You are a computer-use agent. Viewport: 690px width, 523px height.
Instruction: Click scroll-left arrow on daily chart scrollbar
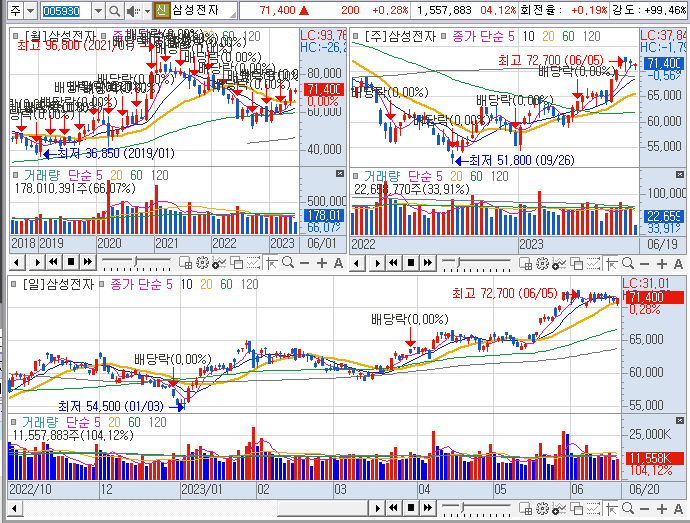[x=14, y=509]
